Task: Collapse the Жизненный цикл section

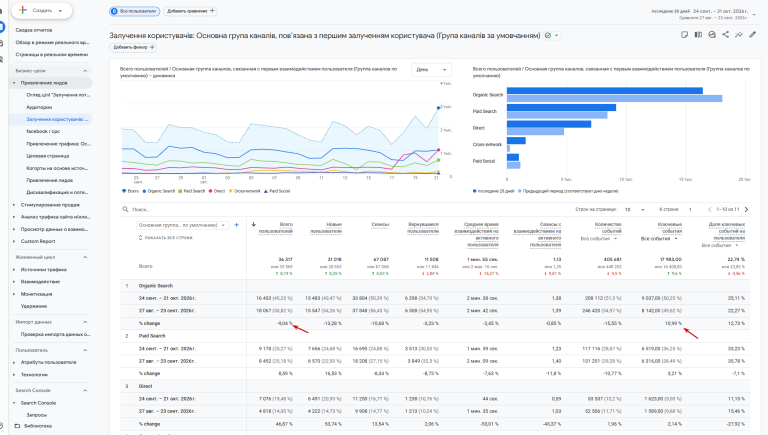Action: point(85,257)
